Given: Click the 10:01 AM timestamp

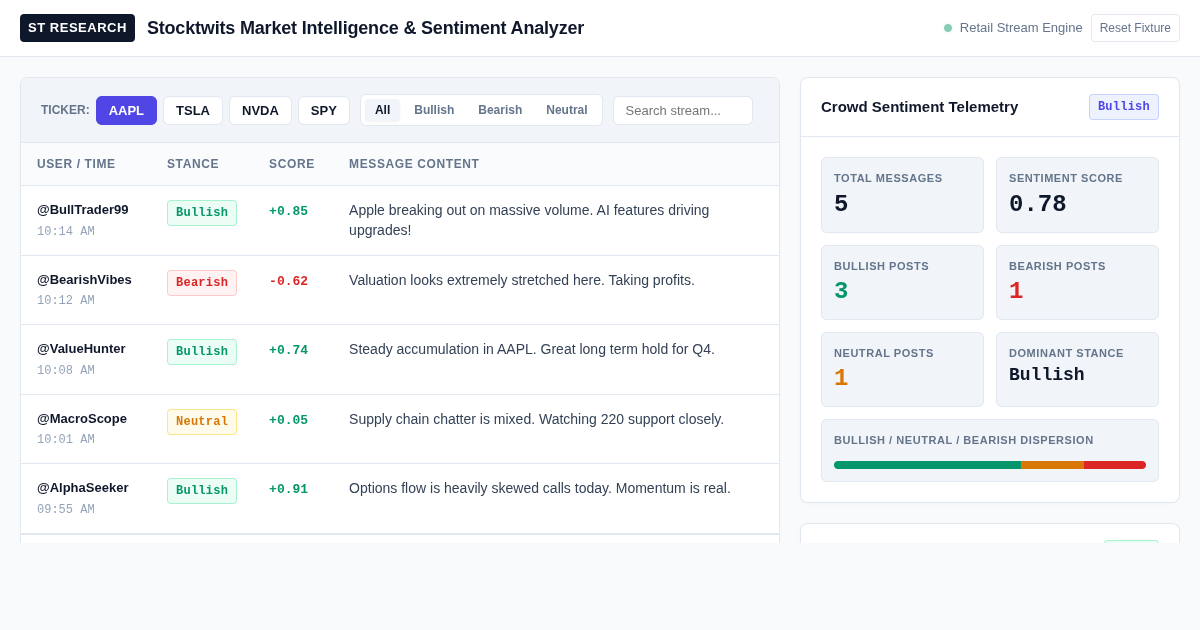Looking at the screenshot, I should pos(66,440).
